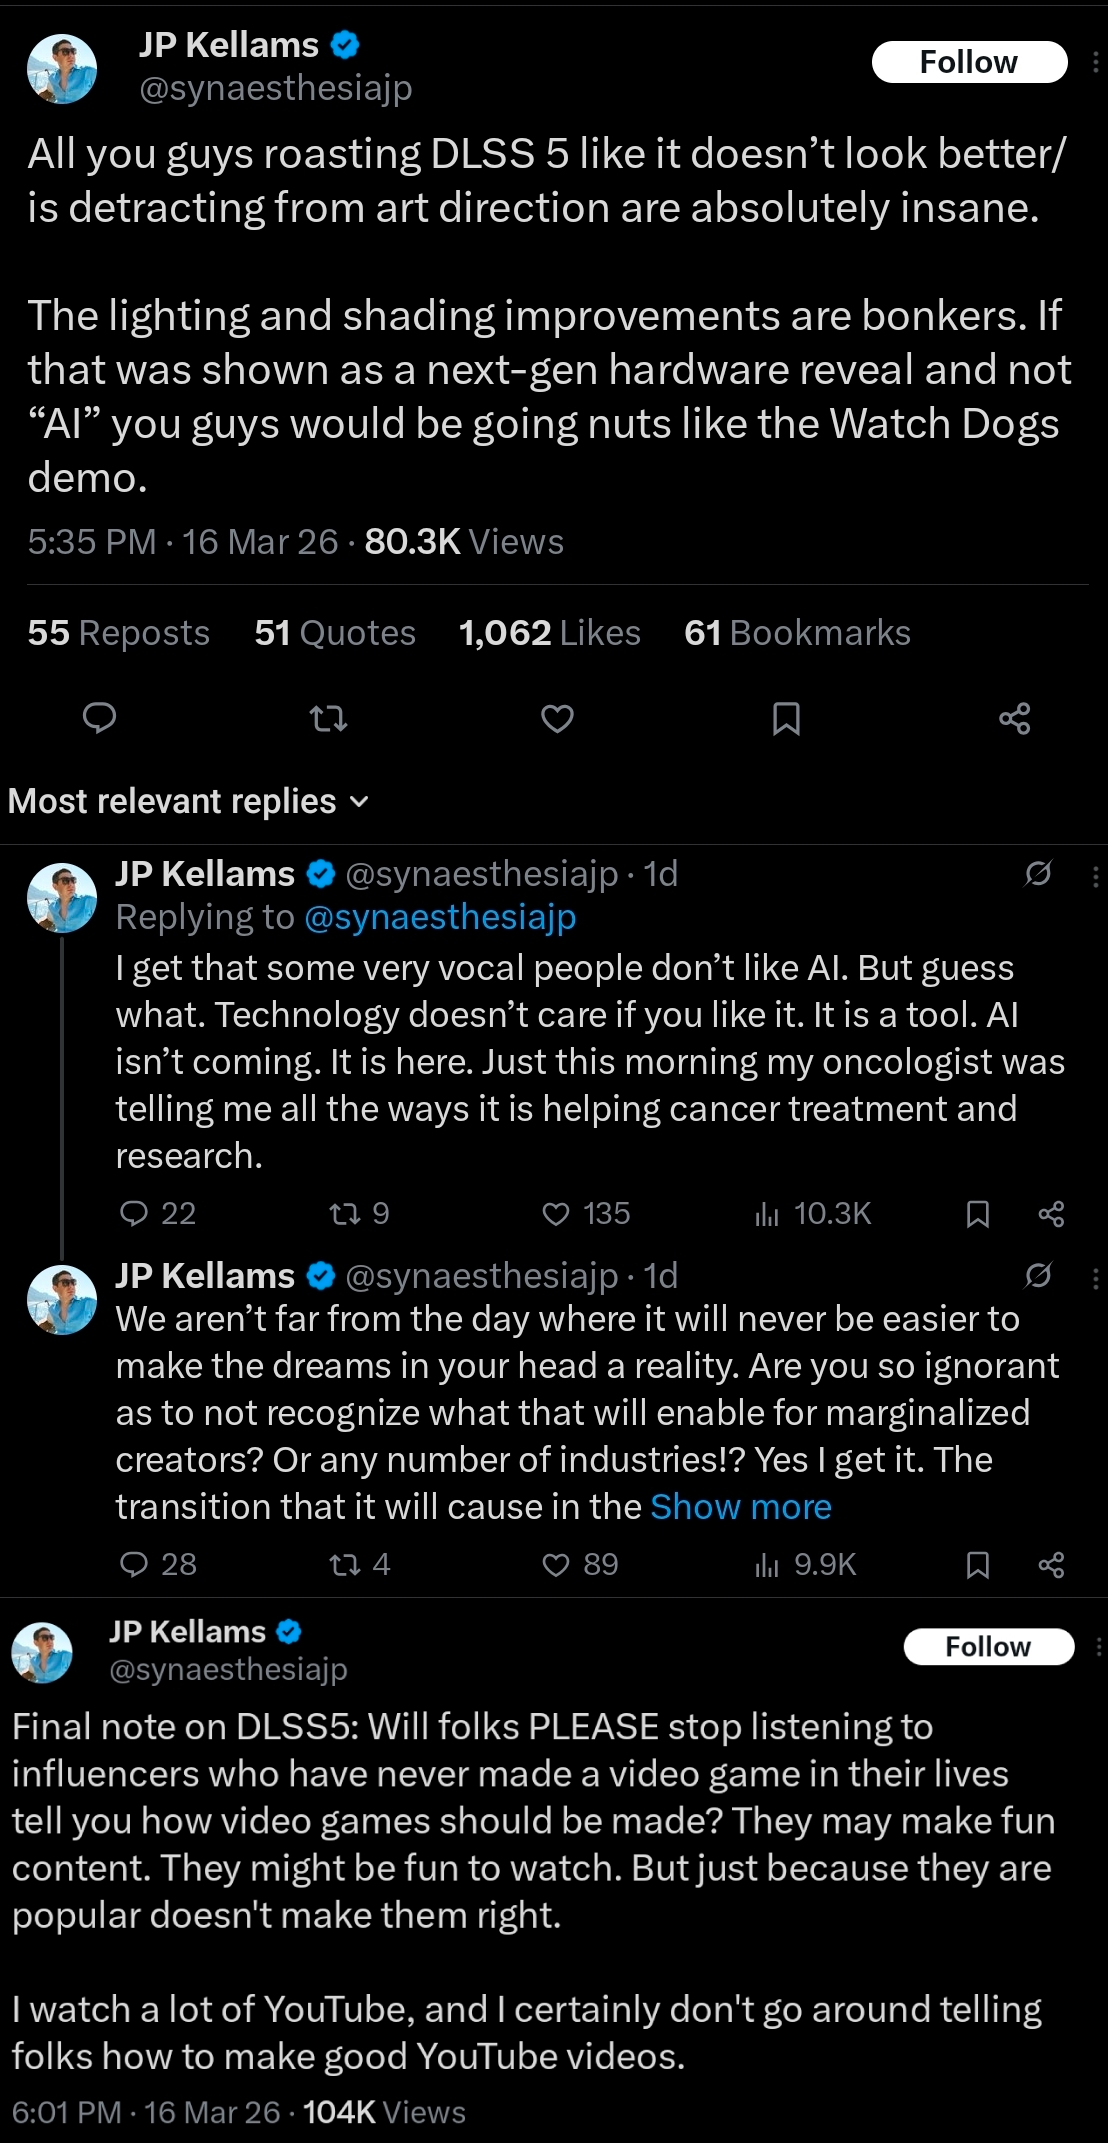Screen dimensions: 1108x2143
Task: Follow JP Kellams from top tweet
Action: pos(968,62)
